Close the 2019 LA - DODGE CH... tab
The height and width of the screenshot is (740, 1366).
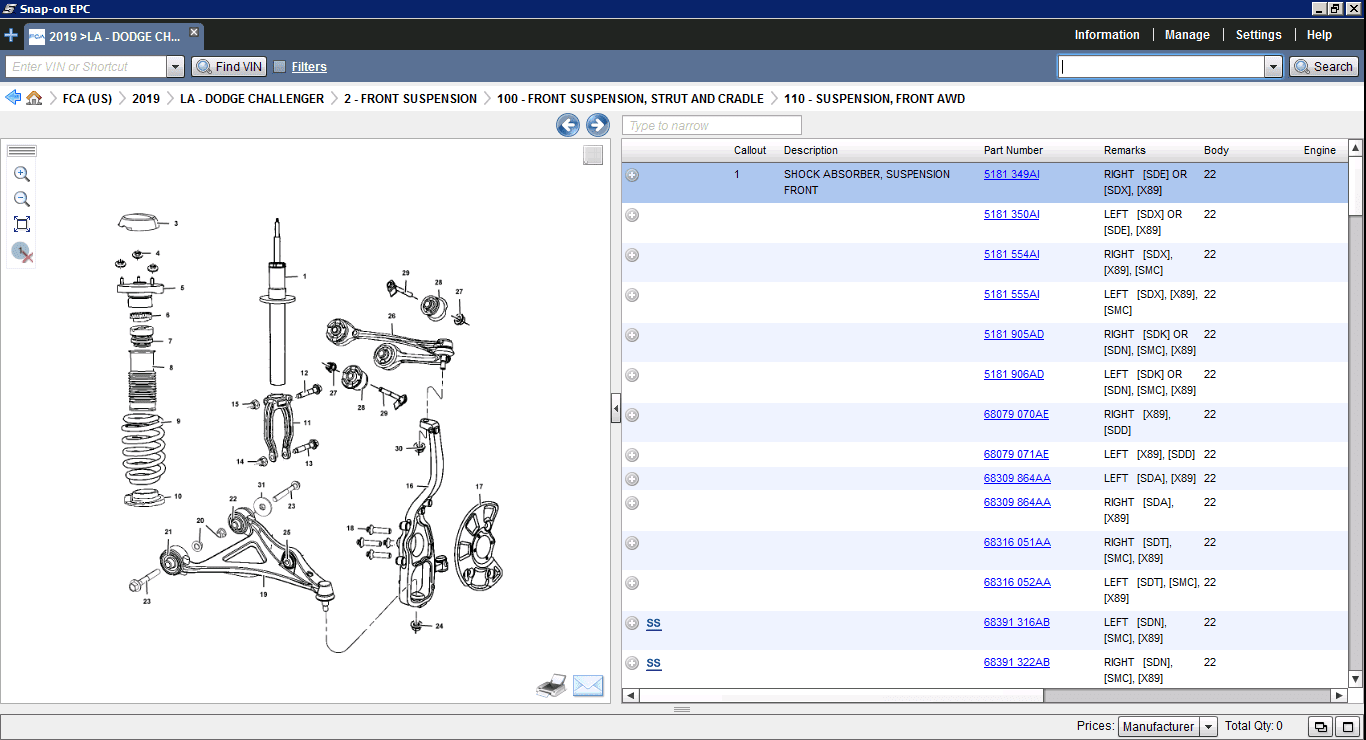194,32
